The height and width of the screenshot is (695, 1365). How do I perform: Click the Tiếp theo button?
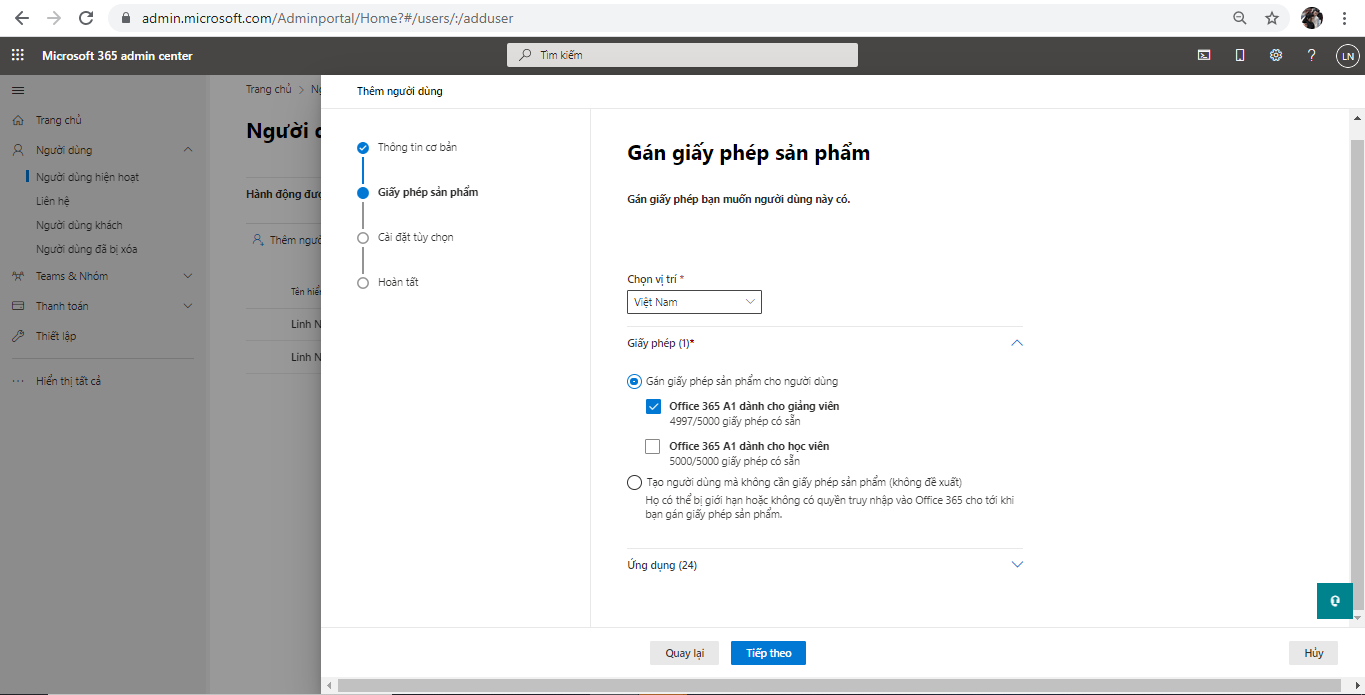(768, 653)
